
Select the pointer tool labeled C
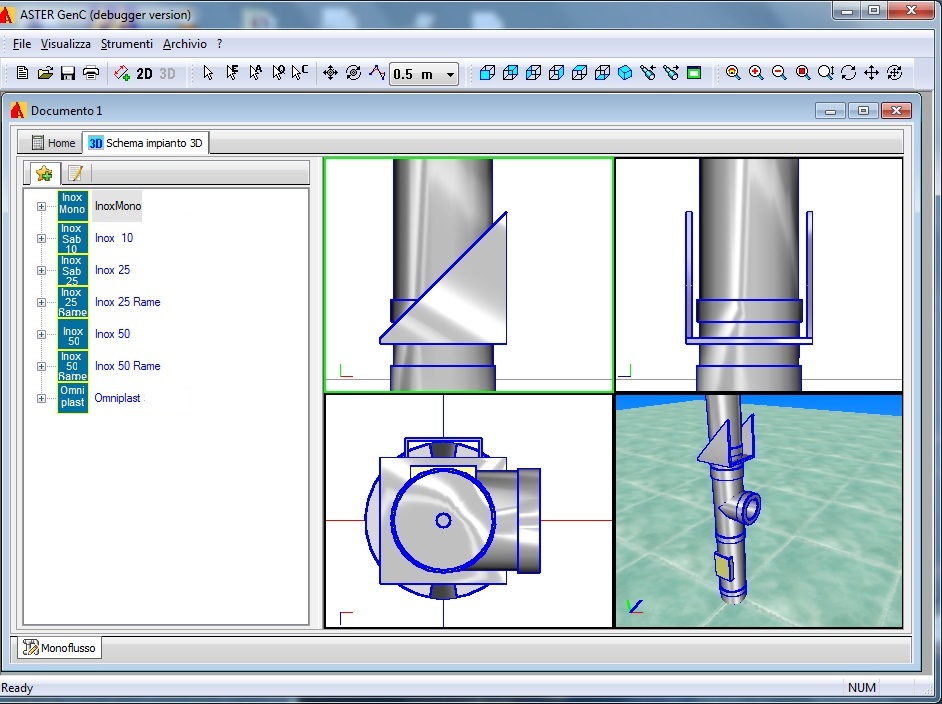pos(300,73)
